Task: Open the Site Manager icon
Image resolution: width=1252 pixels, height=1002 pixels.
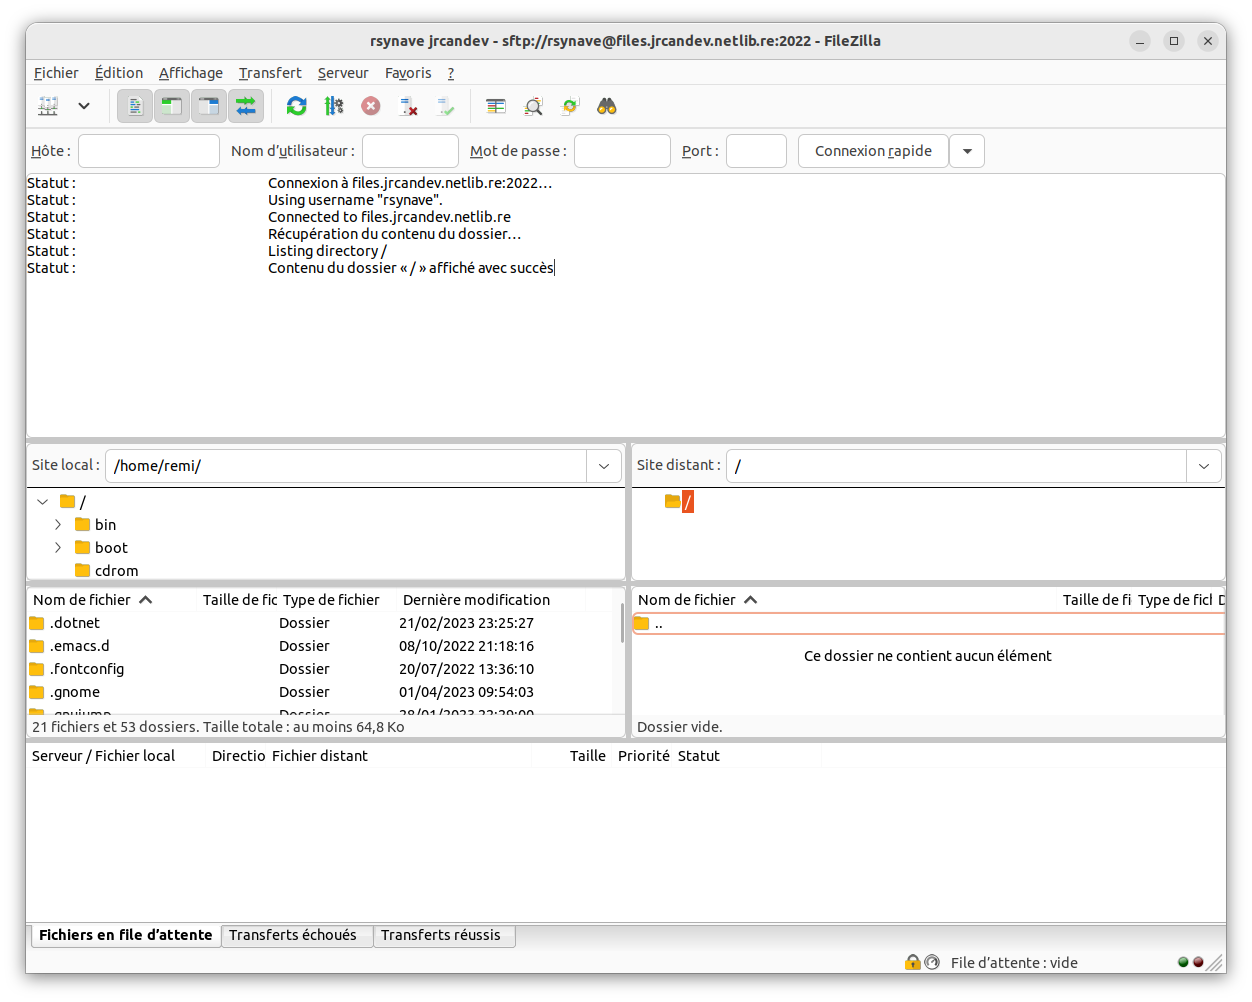Action: (48, 106)
